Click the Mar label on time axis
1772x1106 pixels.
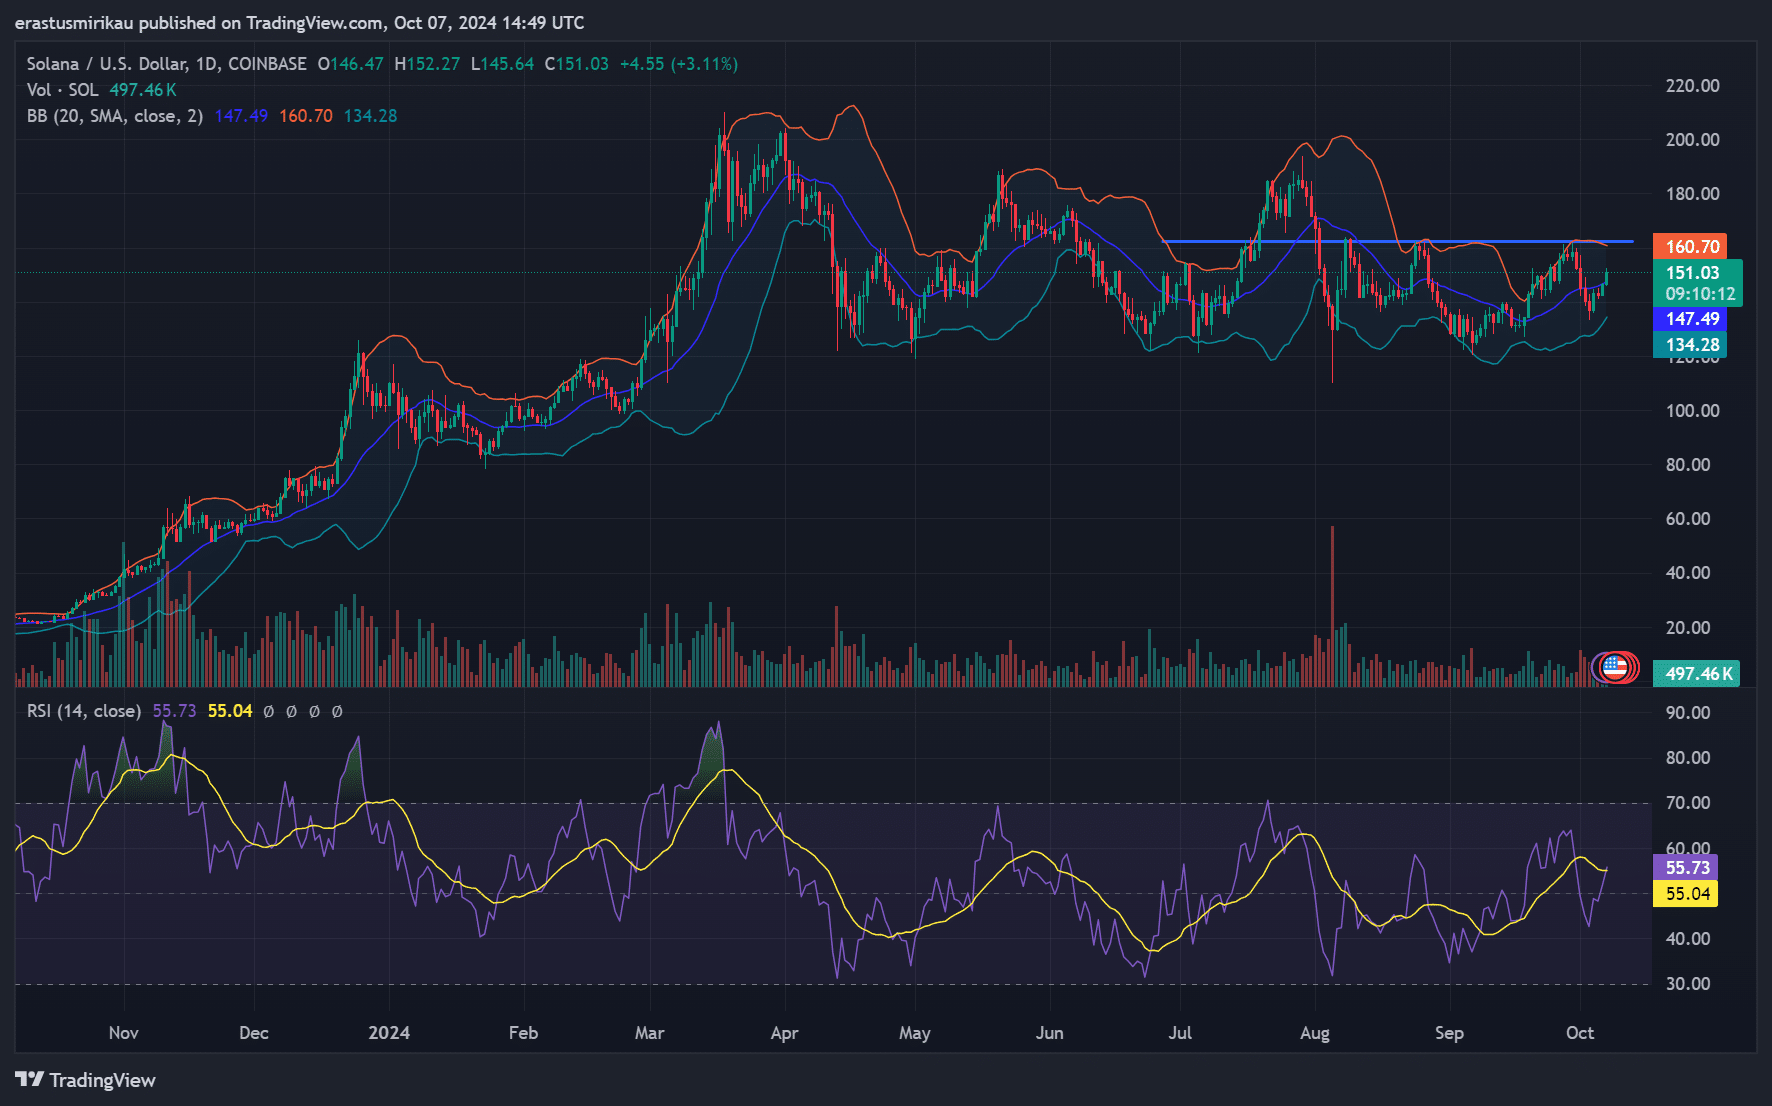pos(649,1033)
